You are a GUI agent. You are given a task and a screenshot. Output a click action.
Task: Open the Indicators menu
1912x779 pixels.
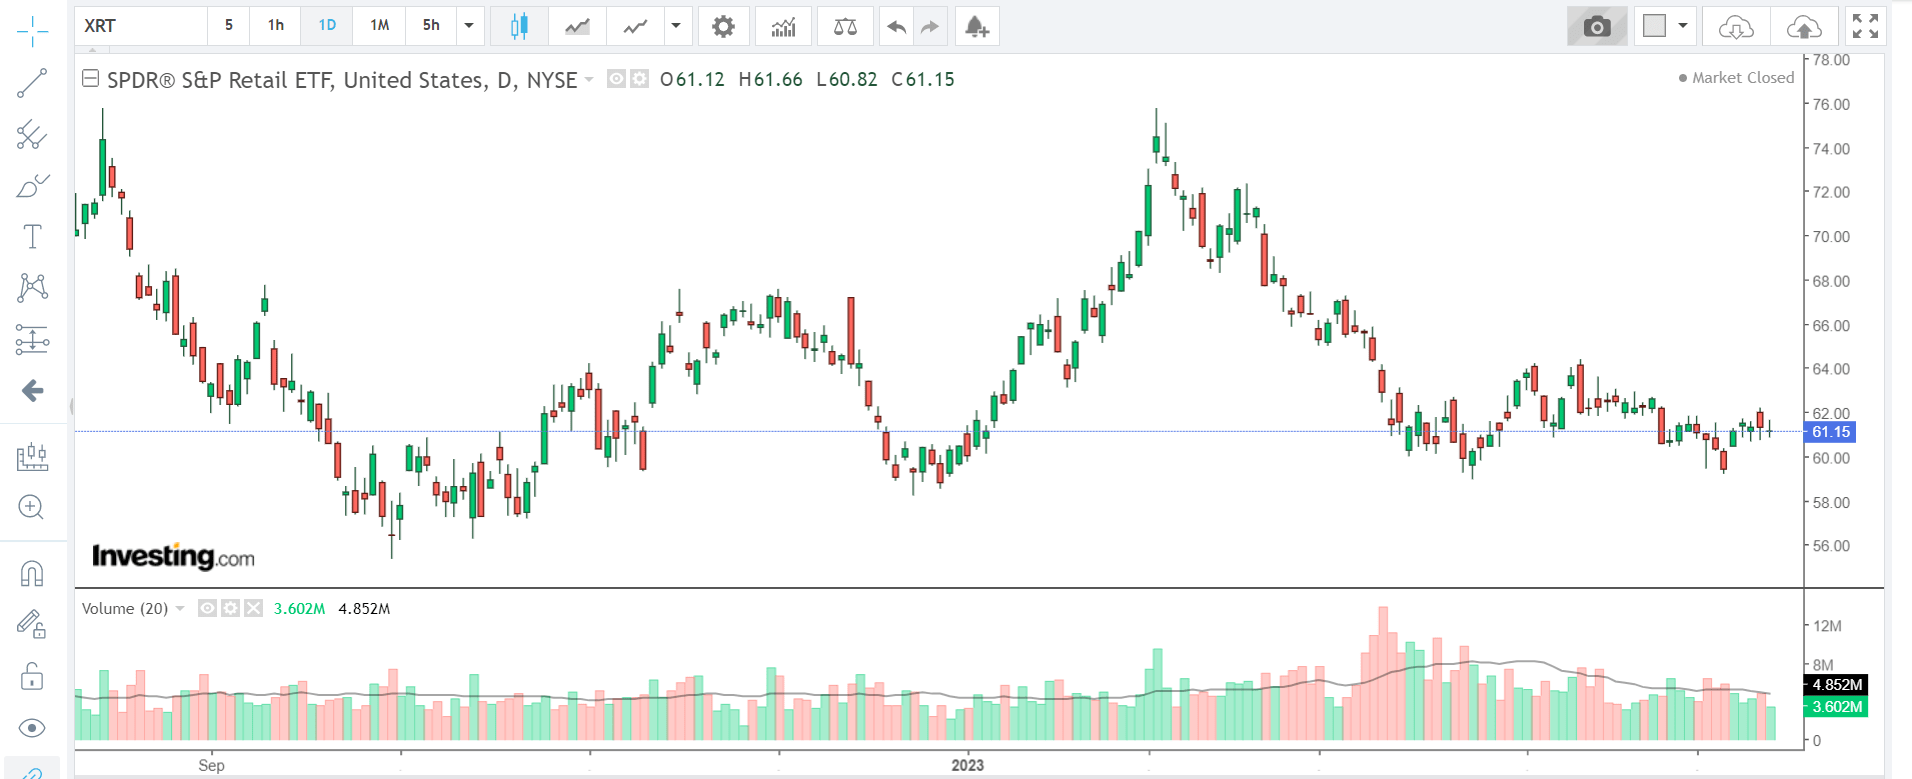pos(783,27)
